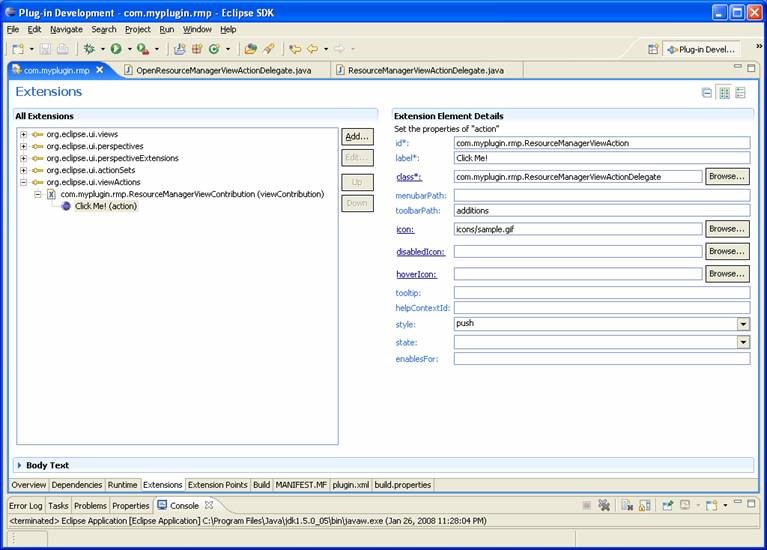Open the Debug dropdown arrow

point(103,49)
